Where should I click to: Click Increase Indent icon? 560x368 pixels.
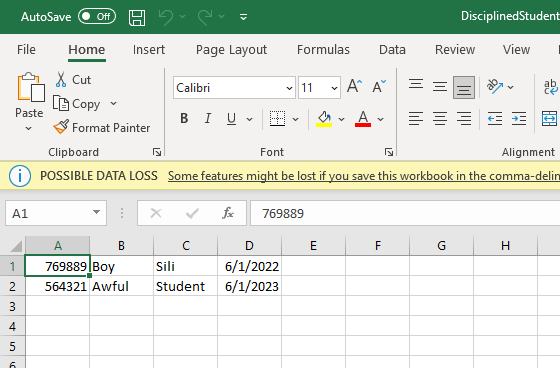[519, 119]
